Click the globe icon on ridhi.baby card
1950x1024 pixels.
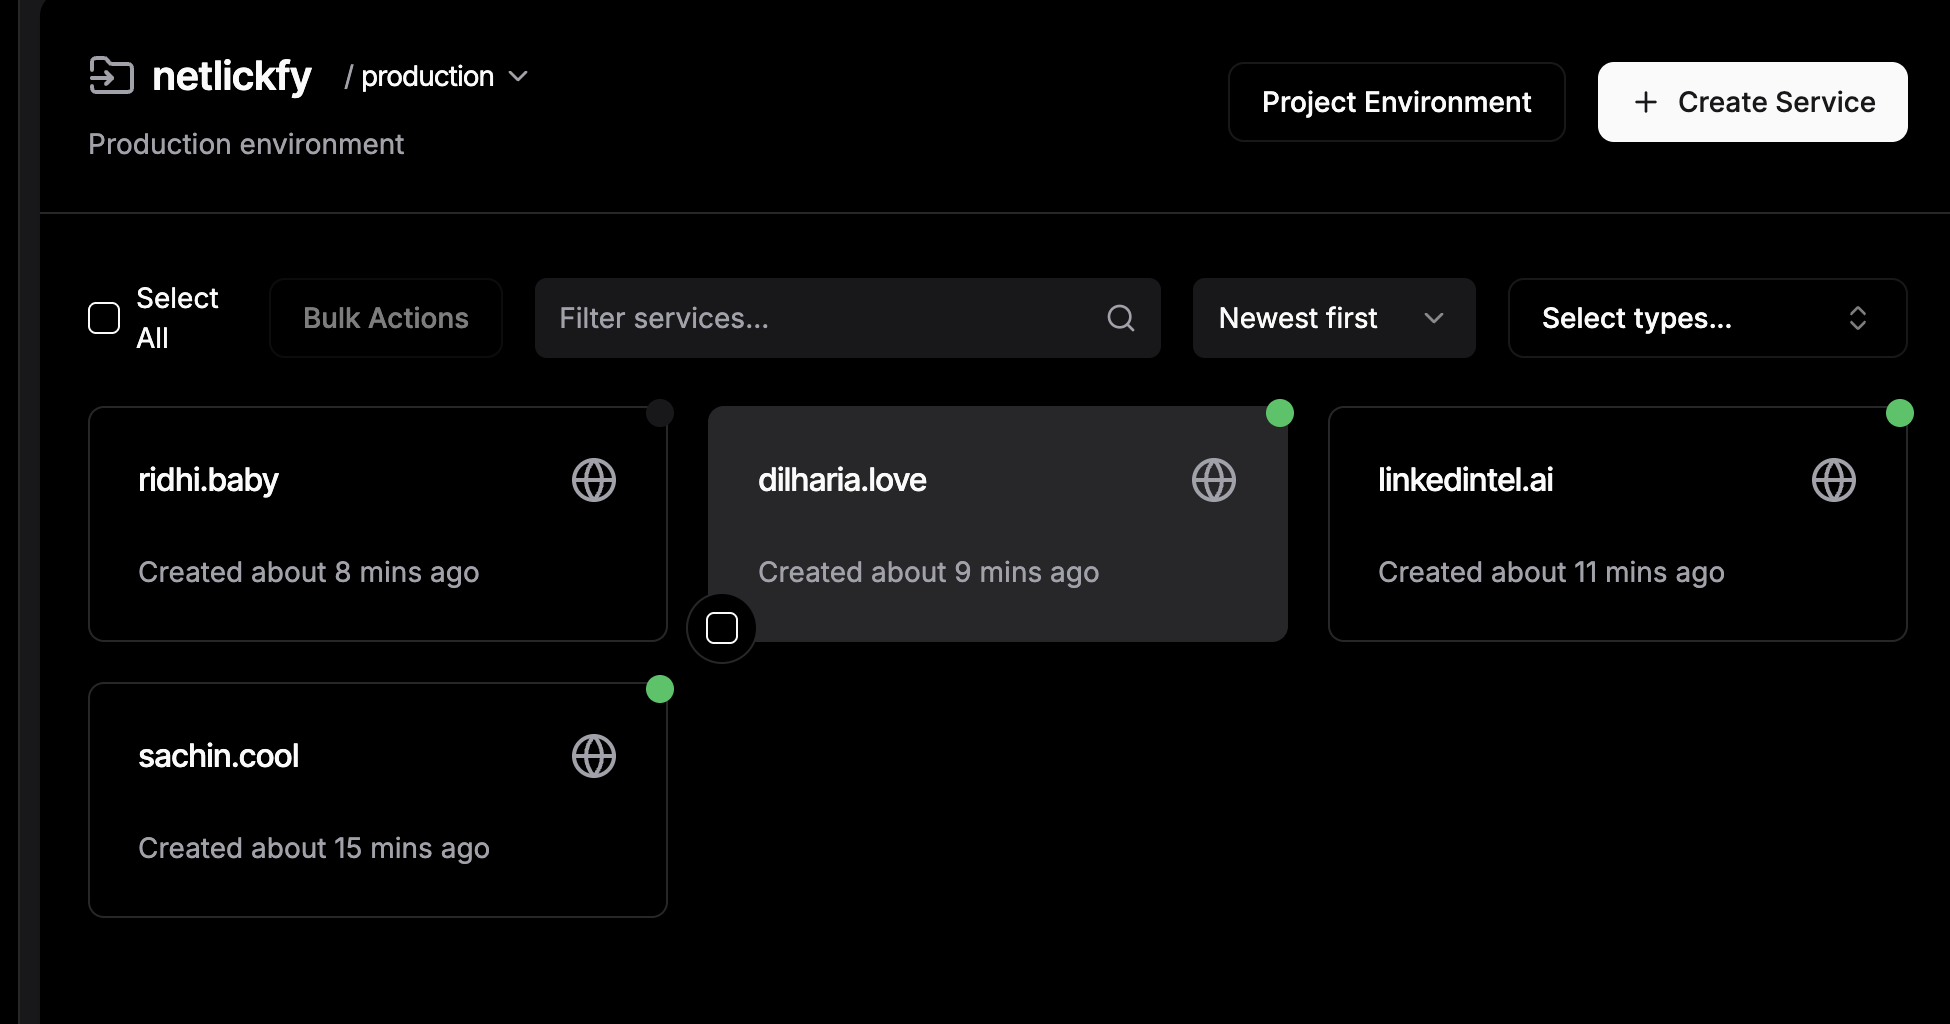(x=593, y=480)
